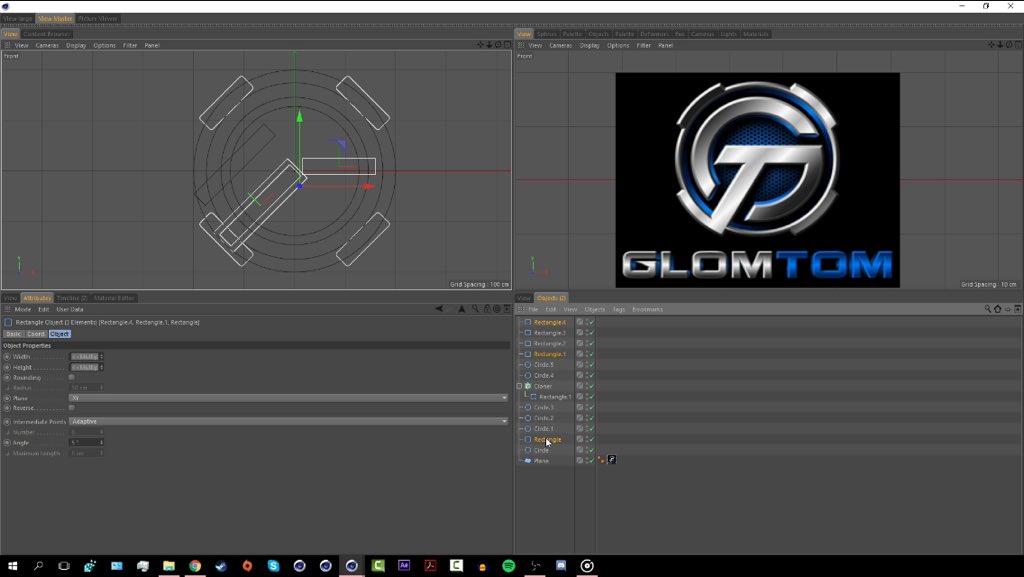This screenshot has width=1024, height=577.
Task: Toggle the Rounding checkbox
Action: [x=72, y=377]
